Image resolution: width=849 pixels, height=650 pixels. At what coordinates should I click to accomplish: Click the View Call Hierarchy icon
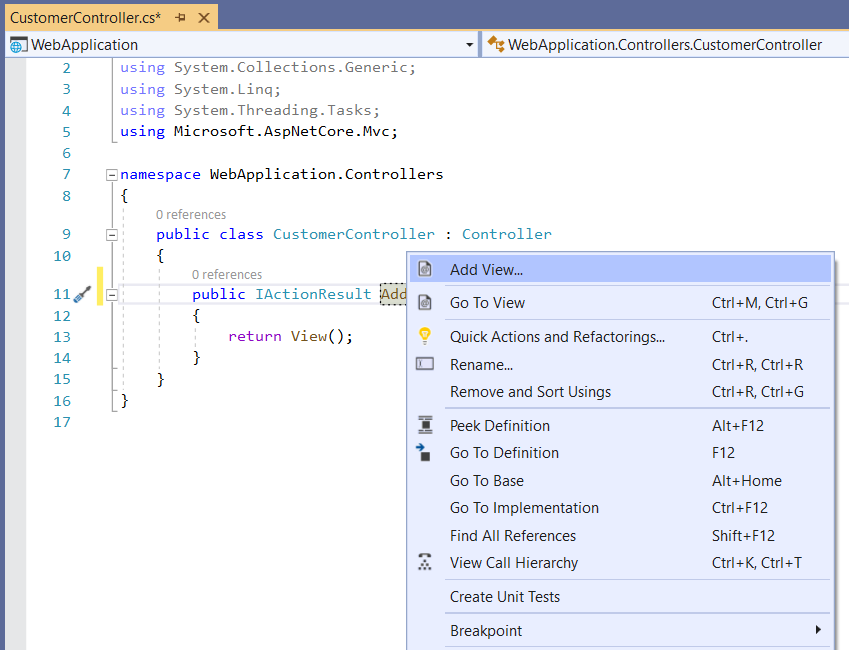425,562
